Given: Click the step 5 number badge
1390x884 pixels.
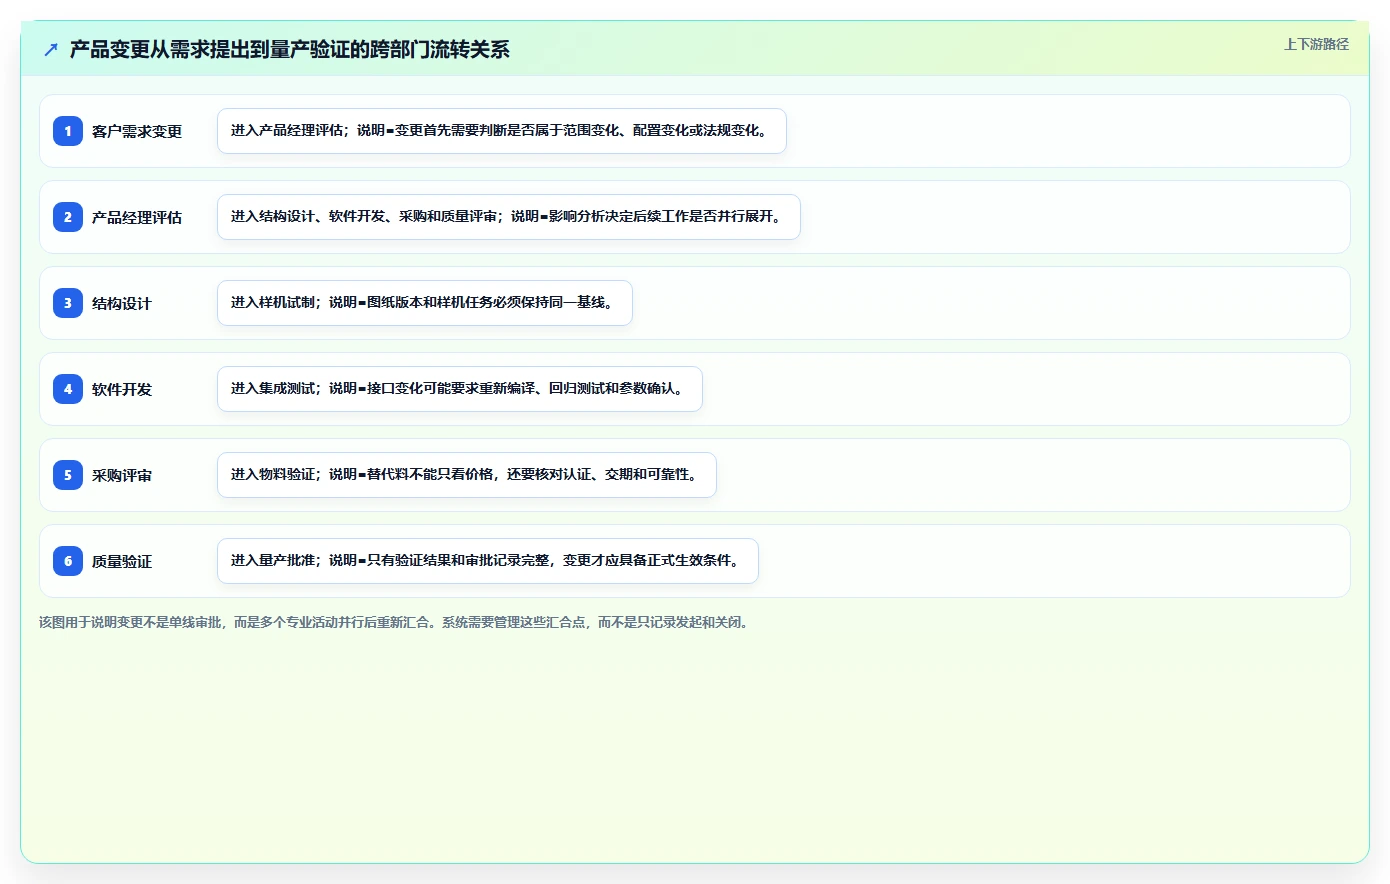Looking at the screenshot, I should click(68, 475).
